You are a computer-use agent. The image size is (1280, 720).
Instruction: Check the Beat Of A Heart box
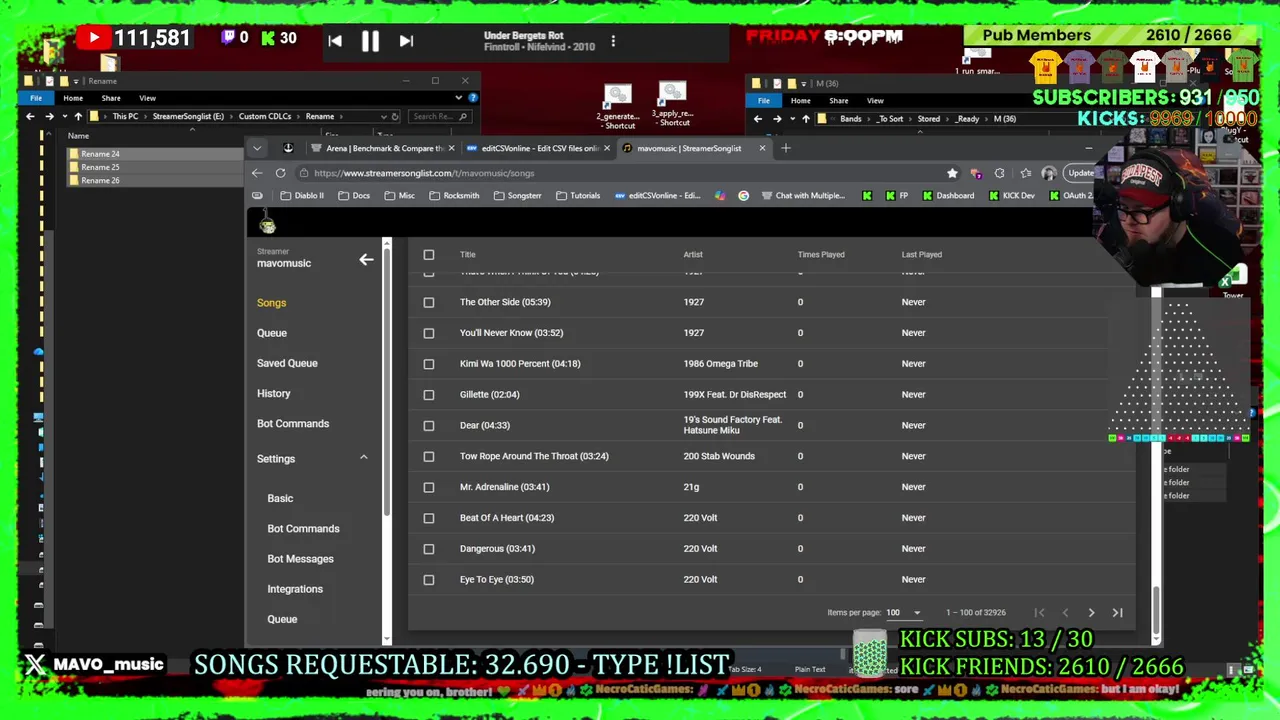pos(429,518)
